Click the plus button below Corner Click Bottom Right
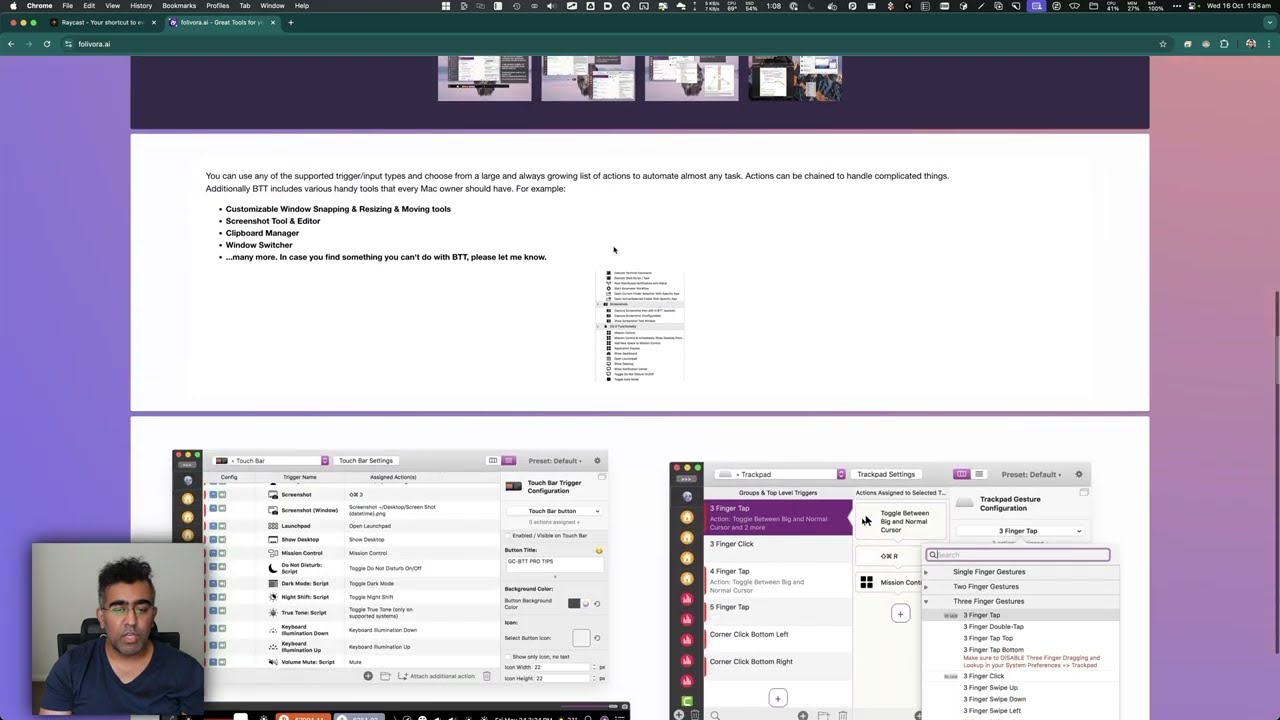 [x=778, y=698]
